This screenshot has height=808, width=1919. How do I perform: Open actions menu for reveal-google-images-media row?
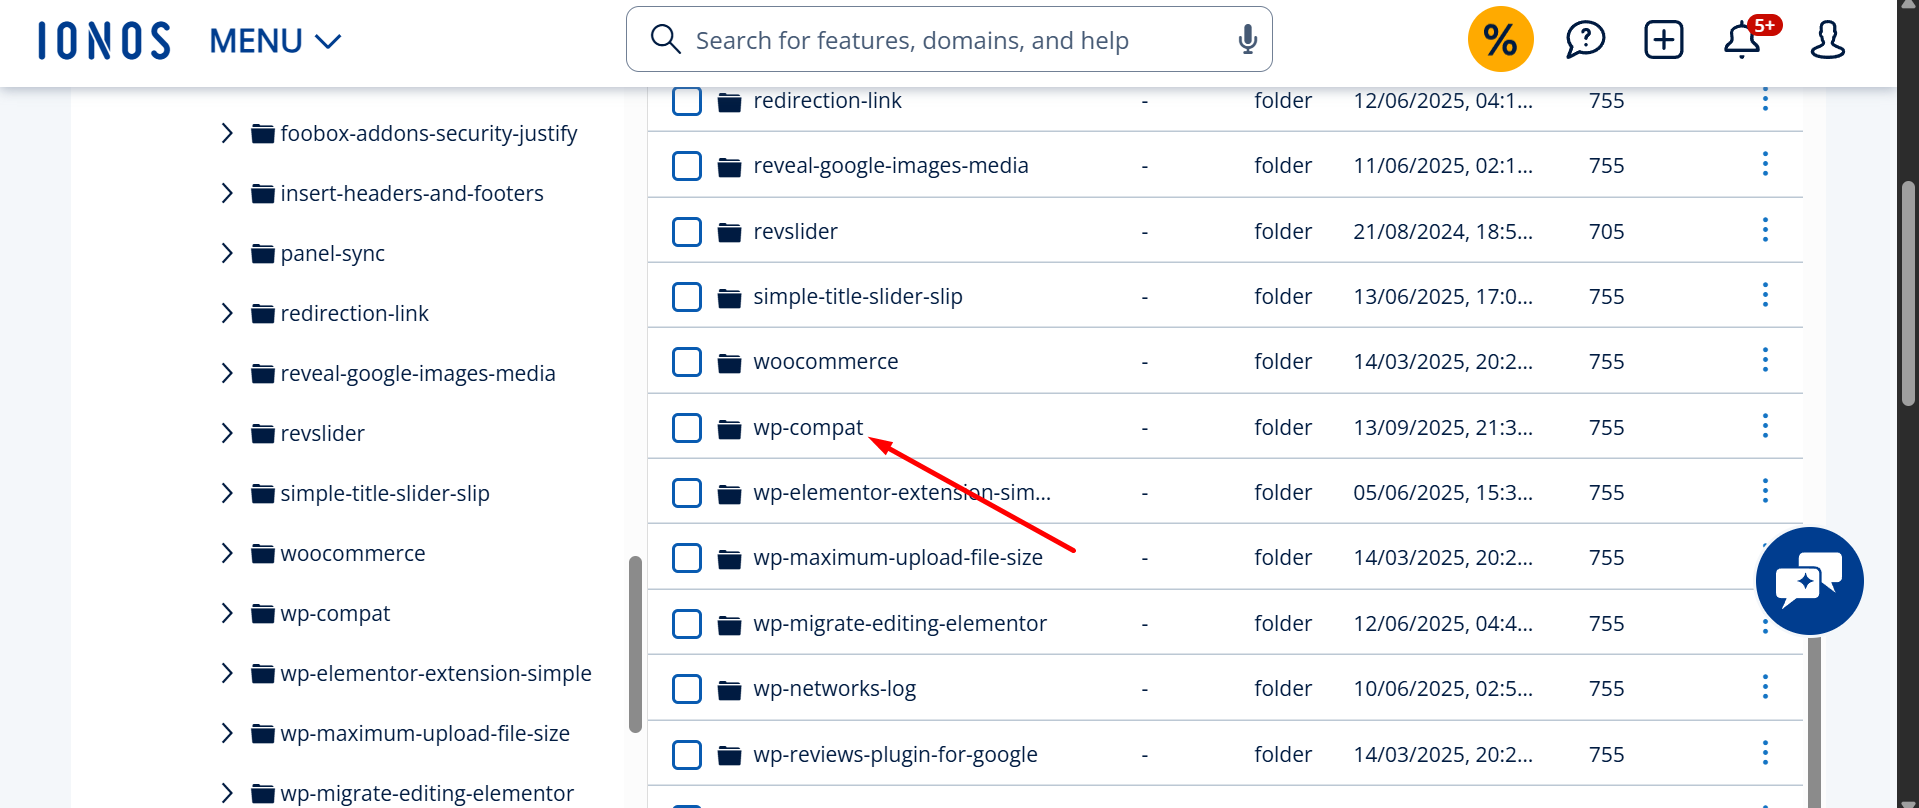click(x=1765, y=164)
